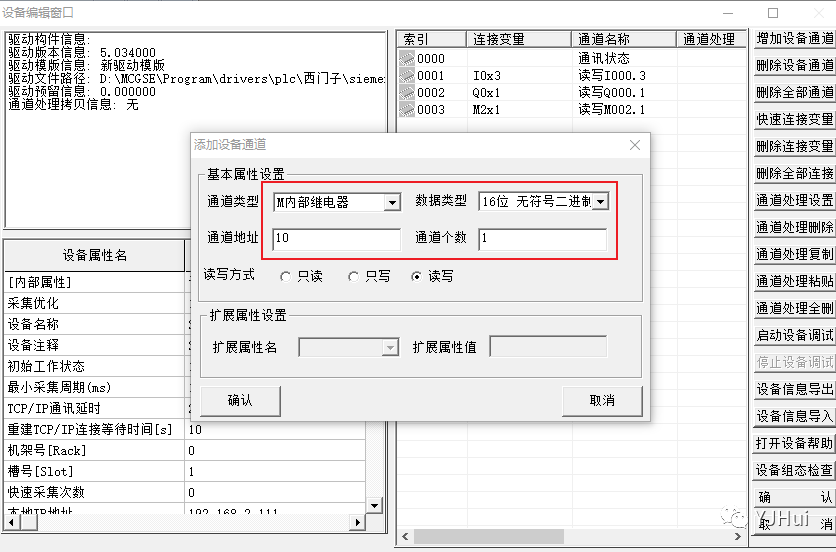Select the 采集优化 property row
Viewport: 836px width, 552px height.
95,303
